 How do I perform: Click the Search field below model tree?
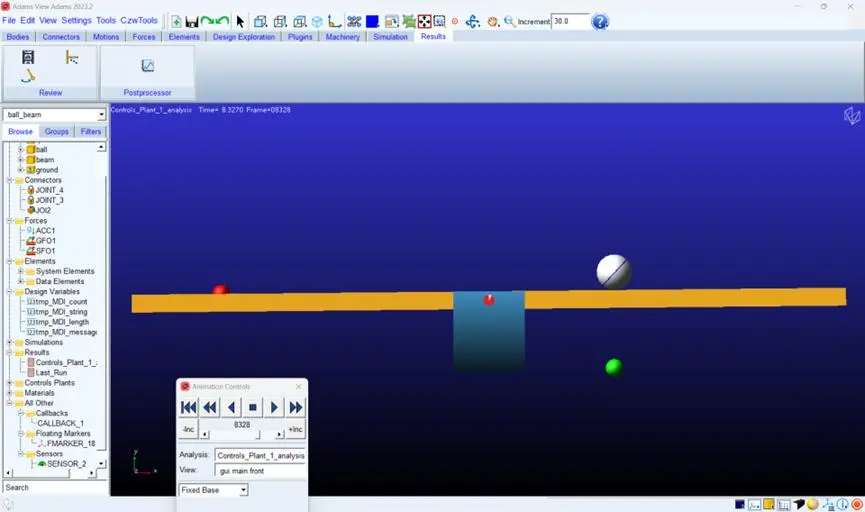(55, 488)
